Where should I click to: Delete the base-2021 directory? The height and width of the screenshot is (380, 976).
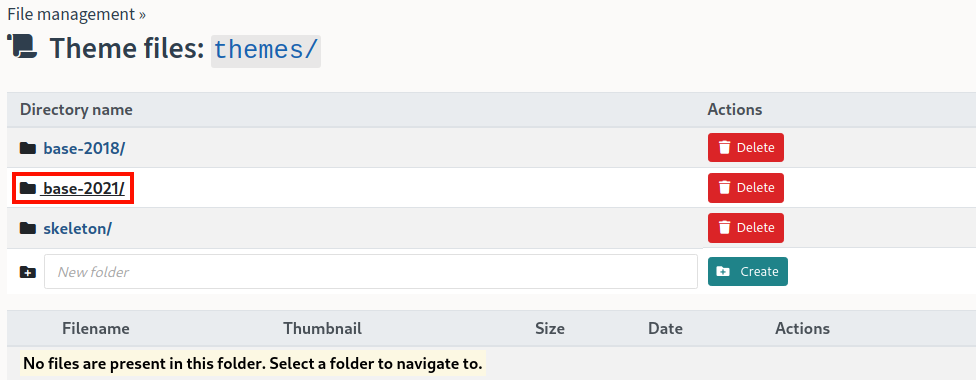click(x=746, y=188)
